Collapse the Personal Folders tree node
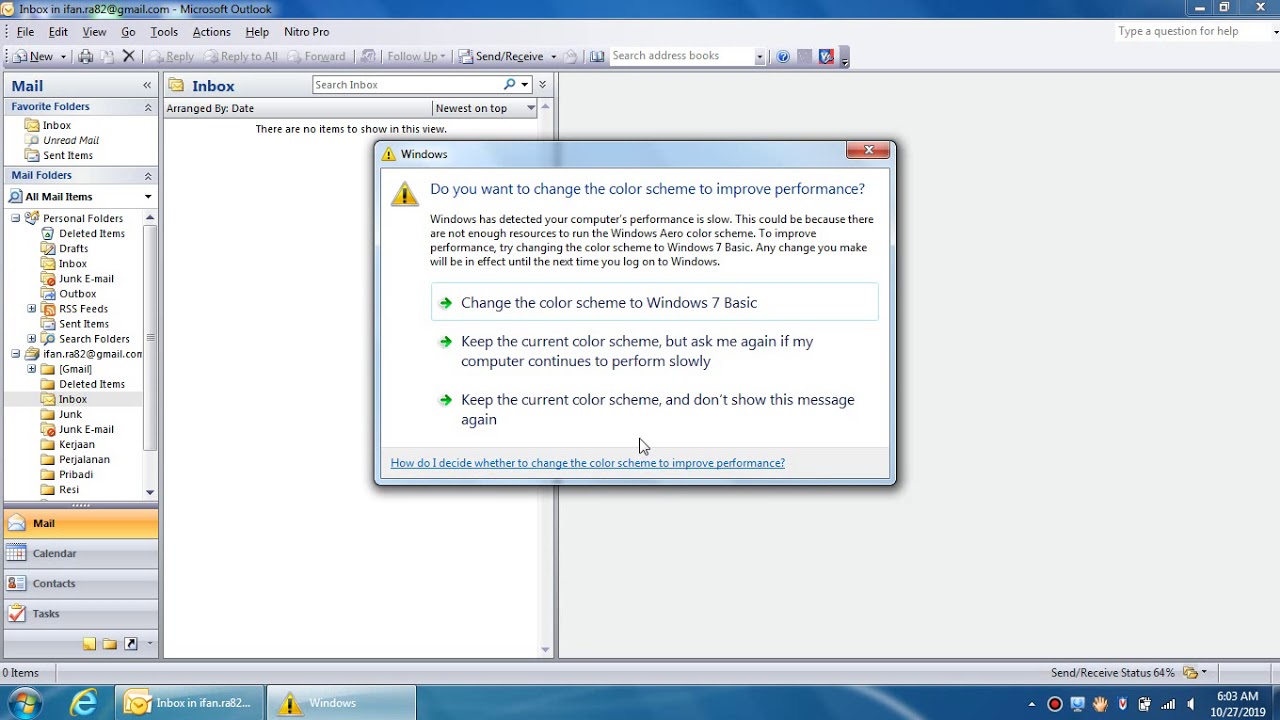The height and width of the screenshot is (720, 1280). [x=16, y=218]
